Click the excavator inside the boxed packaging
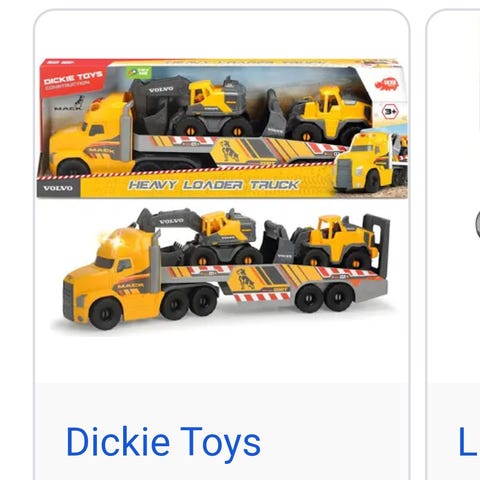480x480 pixels. pos(191,106)
